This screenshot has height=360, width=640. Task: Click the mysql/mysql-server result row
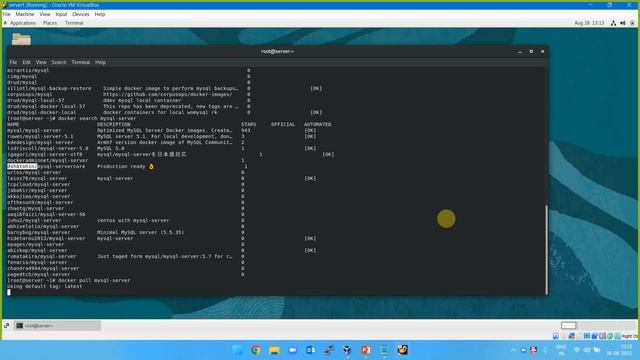tap(162, 131)
